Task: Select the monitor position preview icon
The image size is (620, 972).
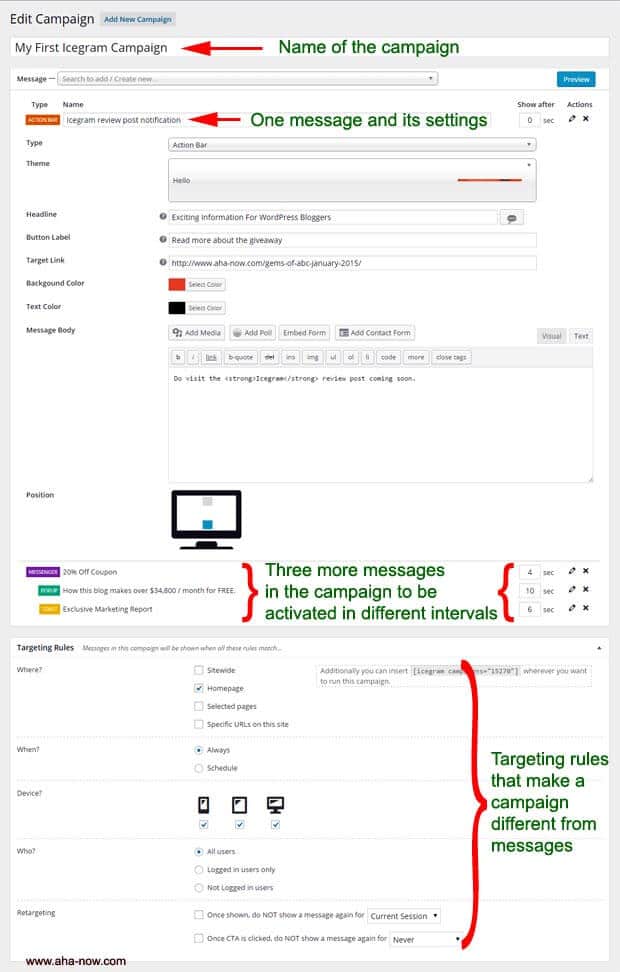Action: tap(206, 518)
